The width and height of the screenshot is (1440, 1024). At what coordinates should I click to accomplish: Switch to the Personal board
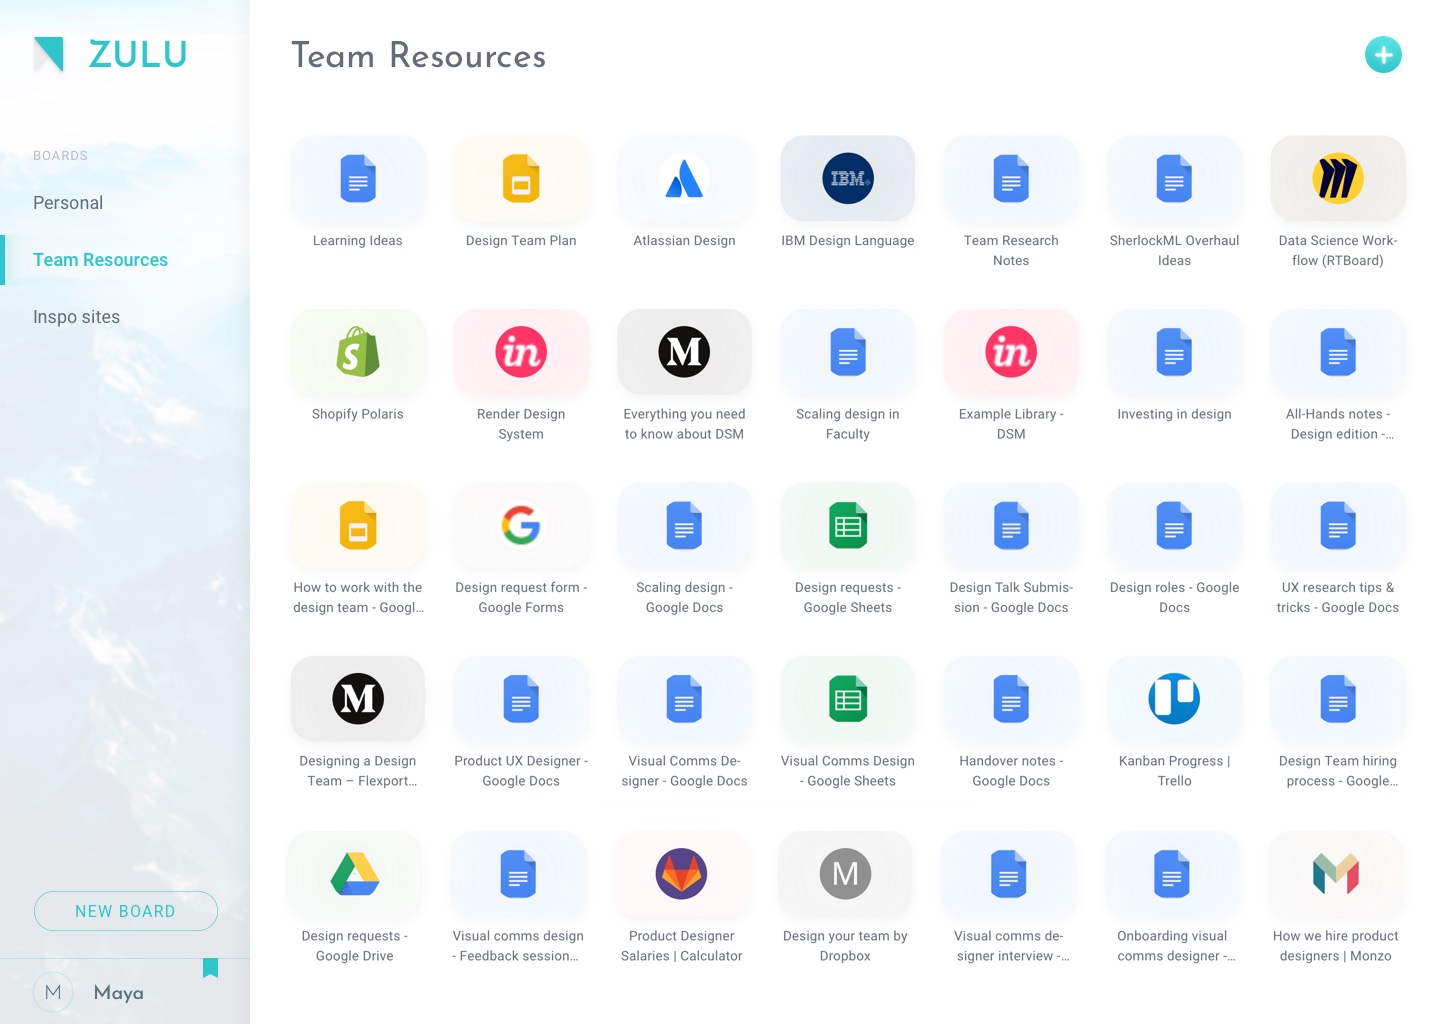pos(68,203)
